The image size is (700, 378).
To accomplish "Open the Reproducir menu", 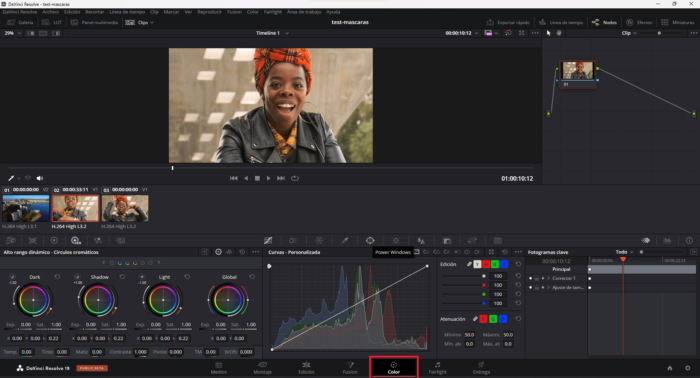I will point(209,12).
